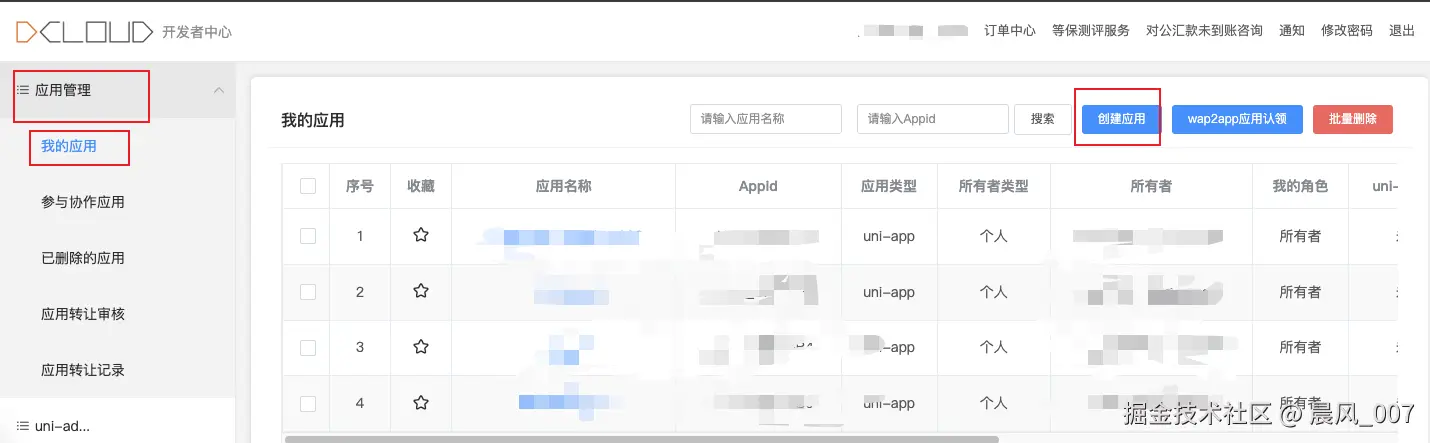1430x443 pixels.
Task: Click the 创建应用 button
Action: coord(1121,119)
